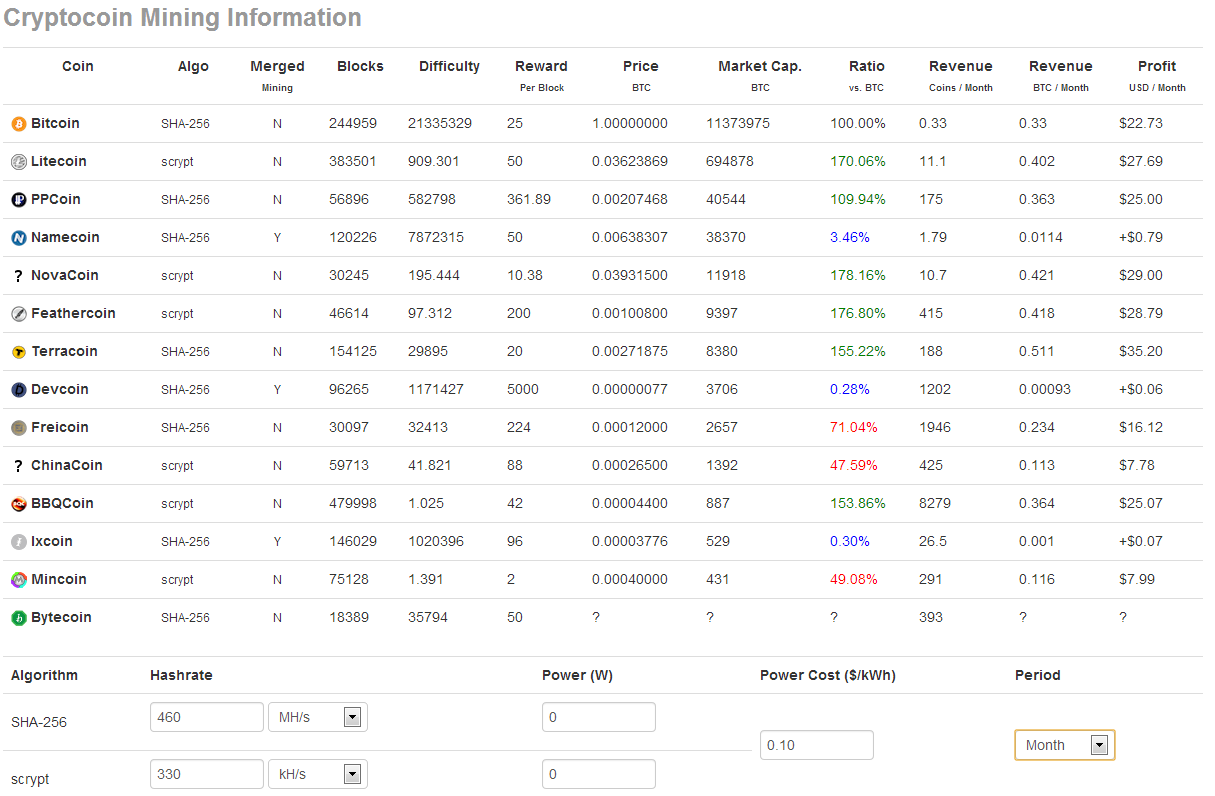The width and height of the screenshot is (1215, 796).
Task: Open the Ixcoin coin name link
Action: click(52, 541)
